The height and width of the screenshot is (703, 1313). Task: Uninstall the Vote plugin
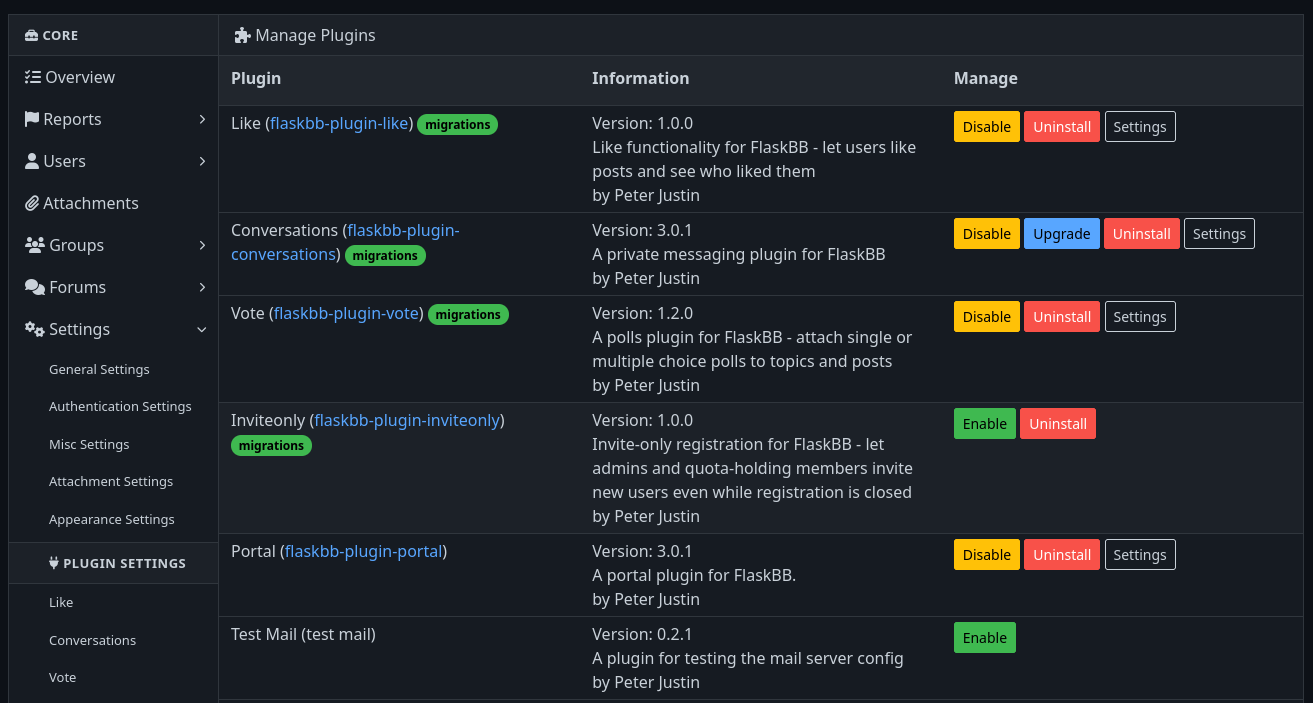pos(1062,317)
